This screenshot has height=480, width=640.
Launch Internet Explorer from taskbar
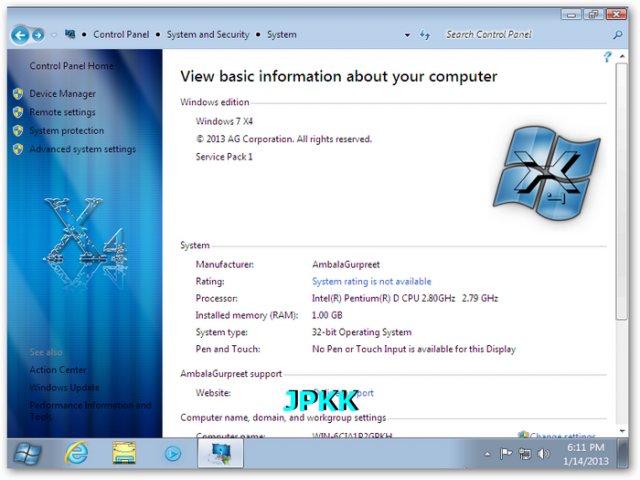[x=76, y=453]
